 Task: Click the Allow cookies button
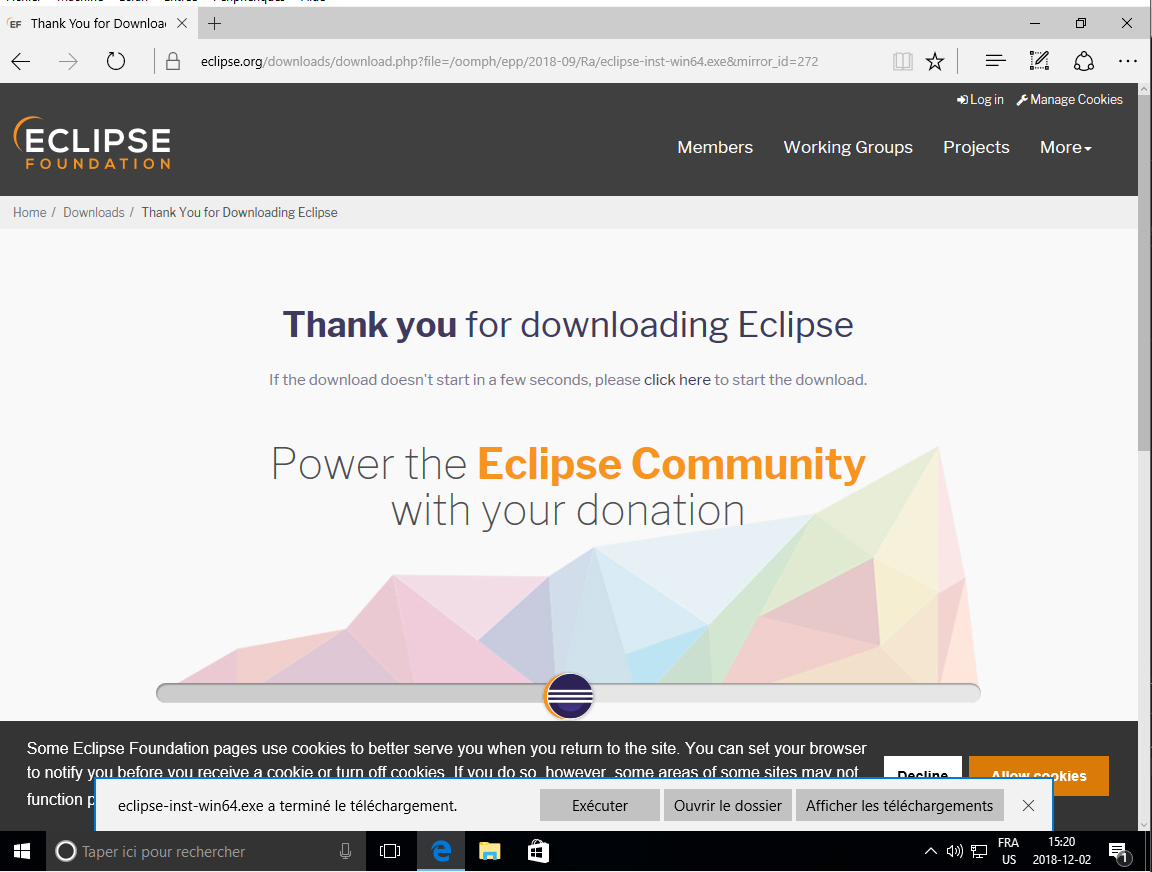point(1038,766)
